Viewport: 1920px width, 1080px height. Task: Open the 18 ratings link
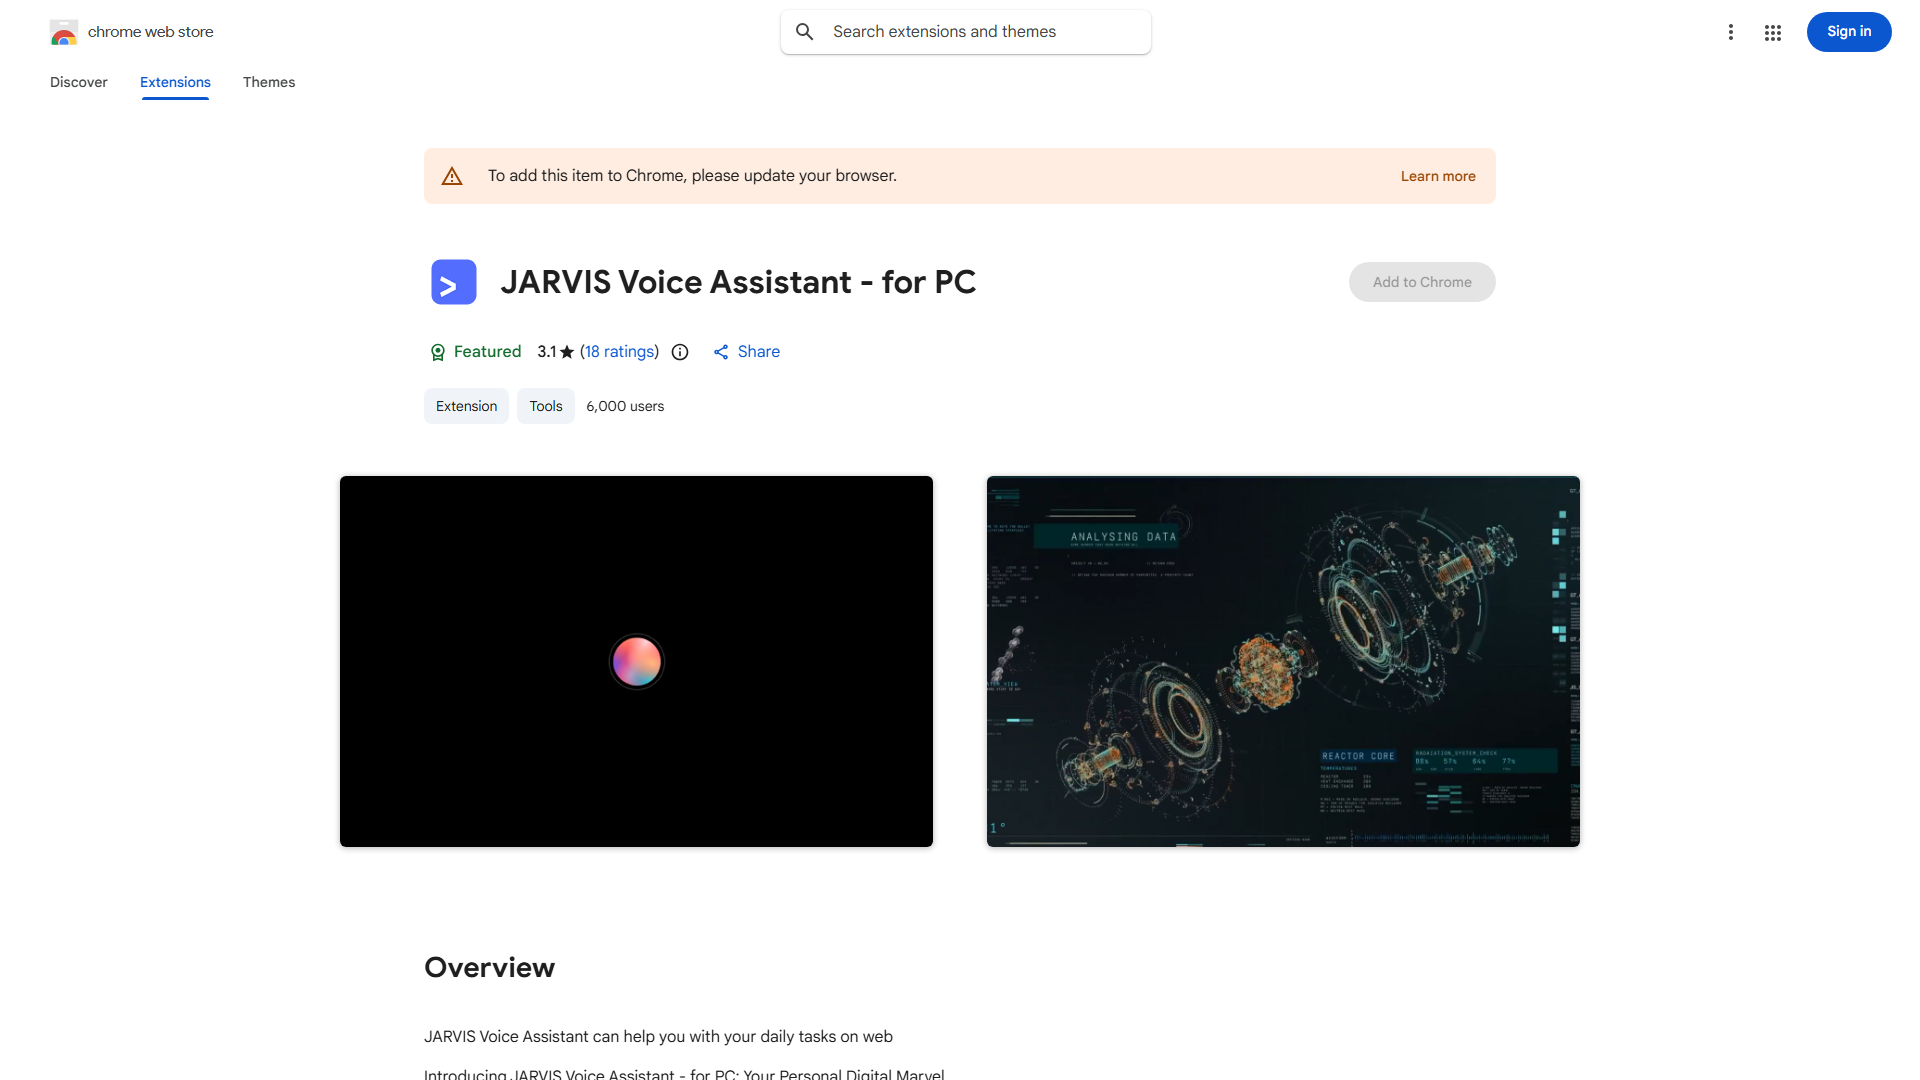click(x=619, y=351)
